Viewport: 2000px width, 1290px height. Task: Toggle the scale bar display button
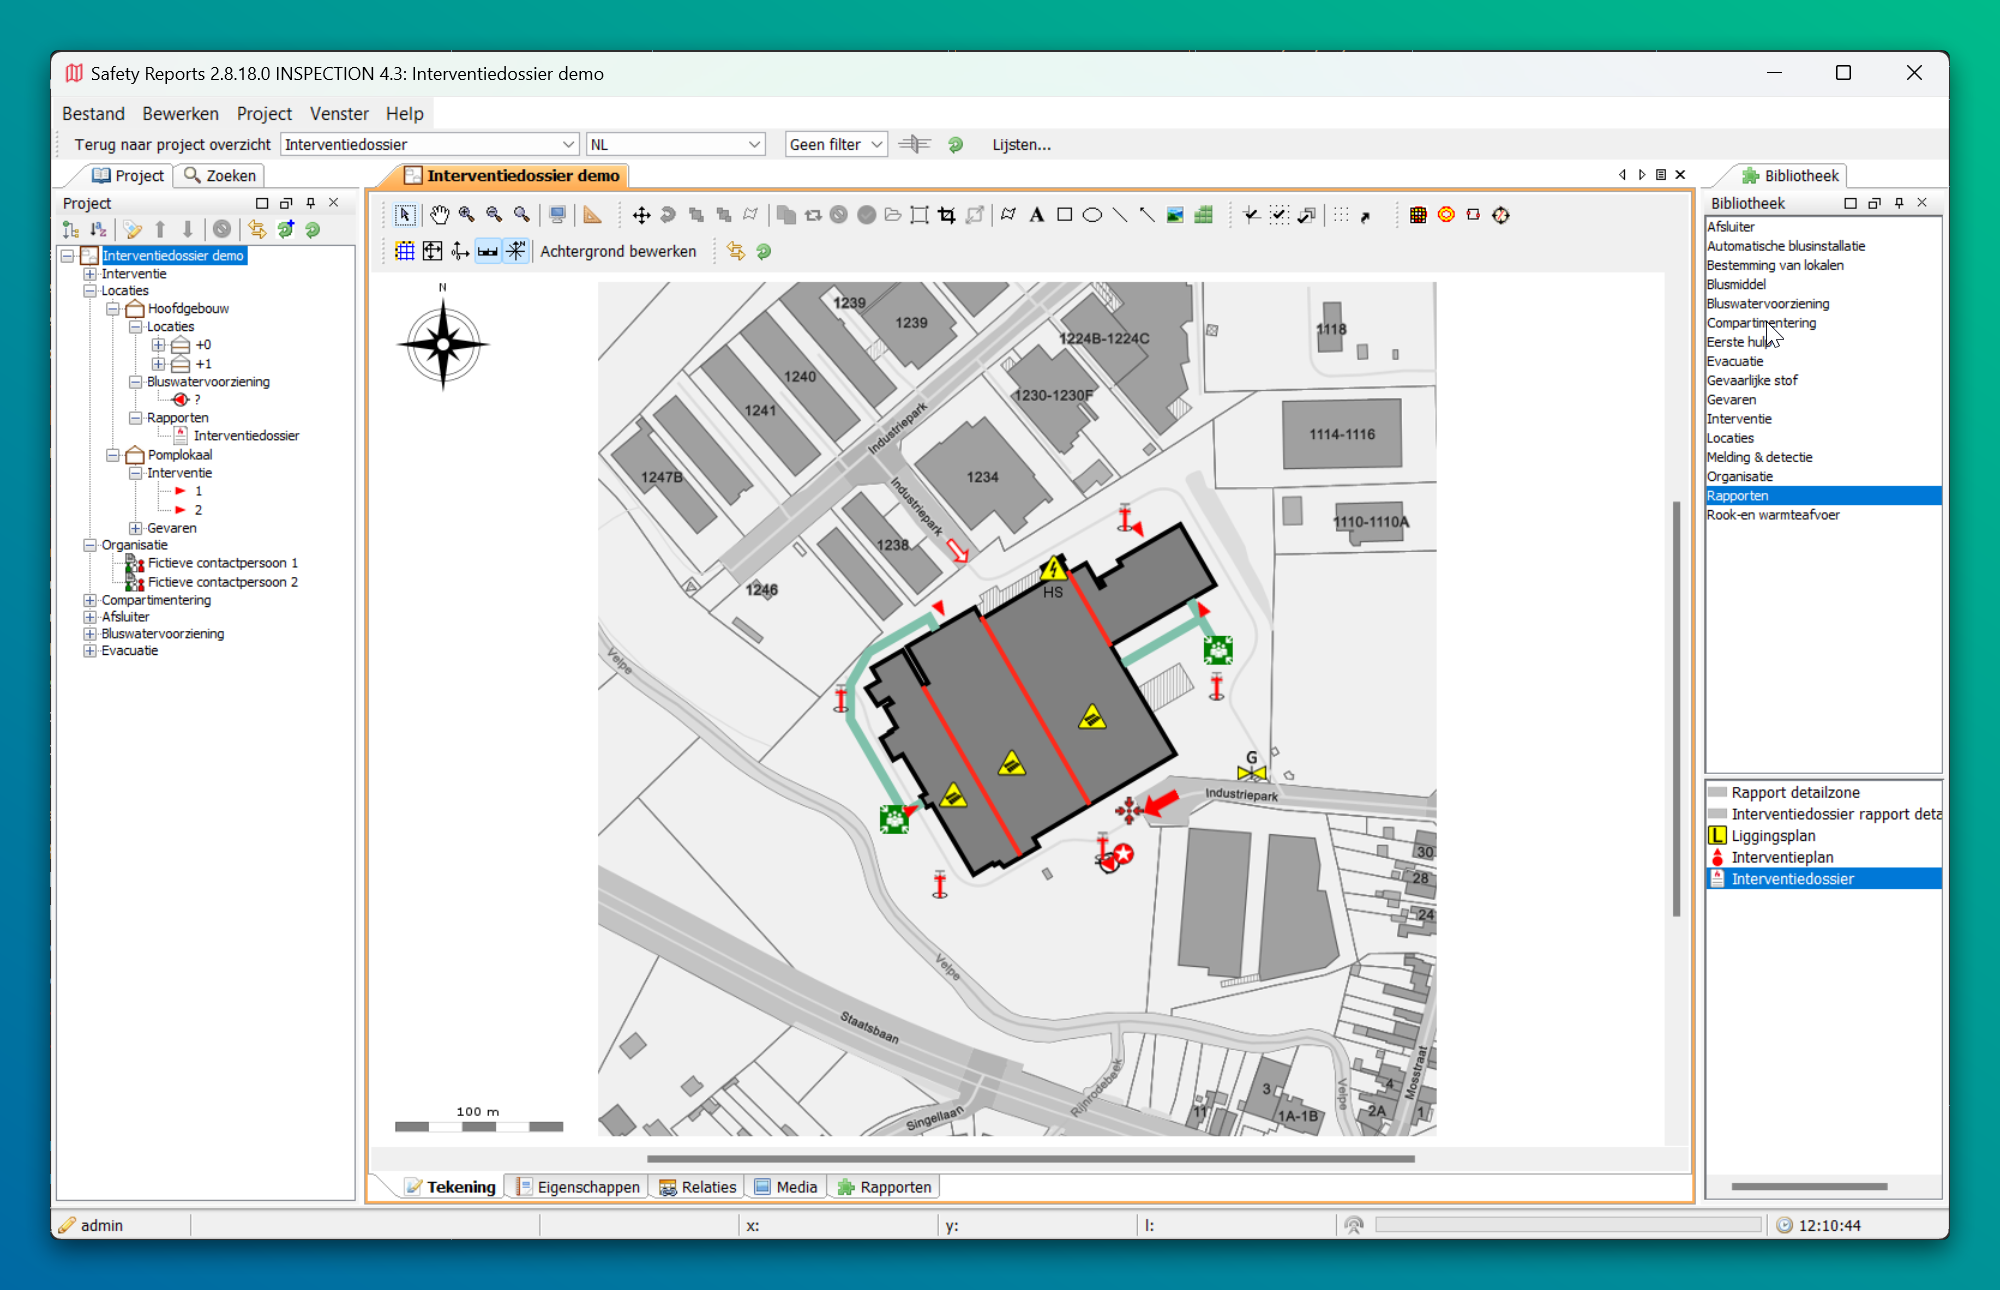click(488, 251)
